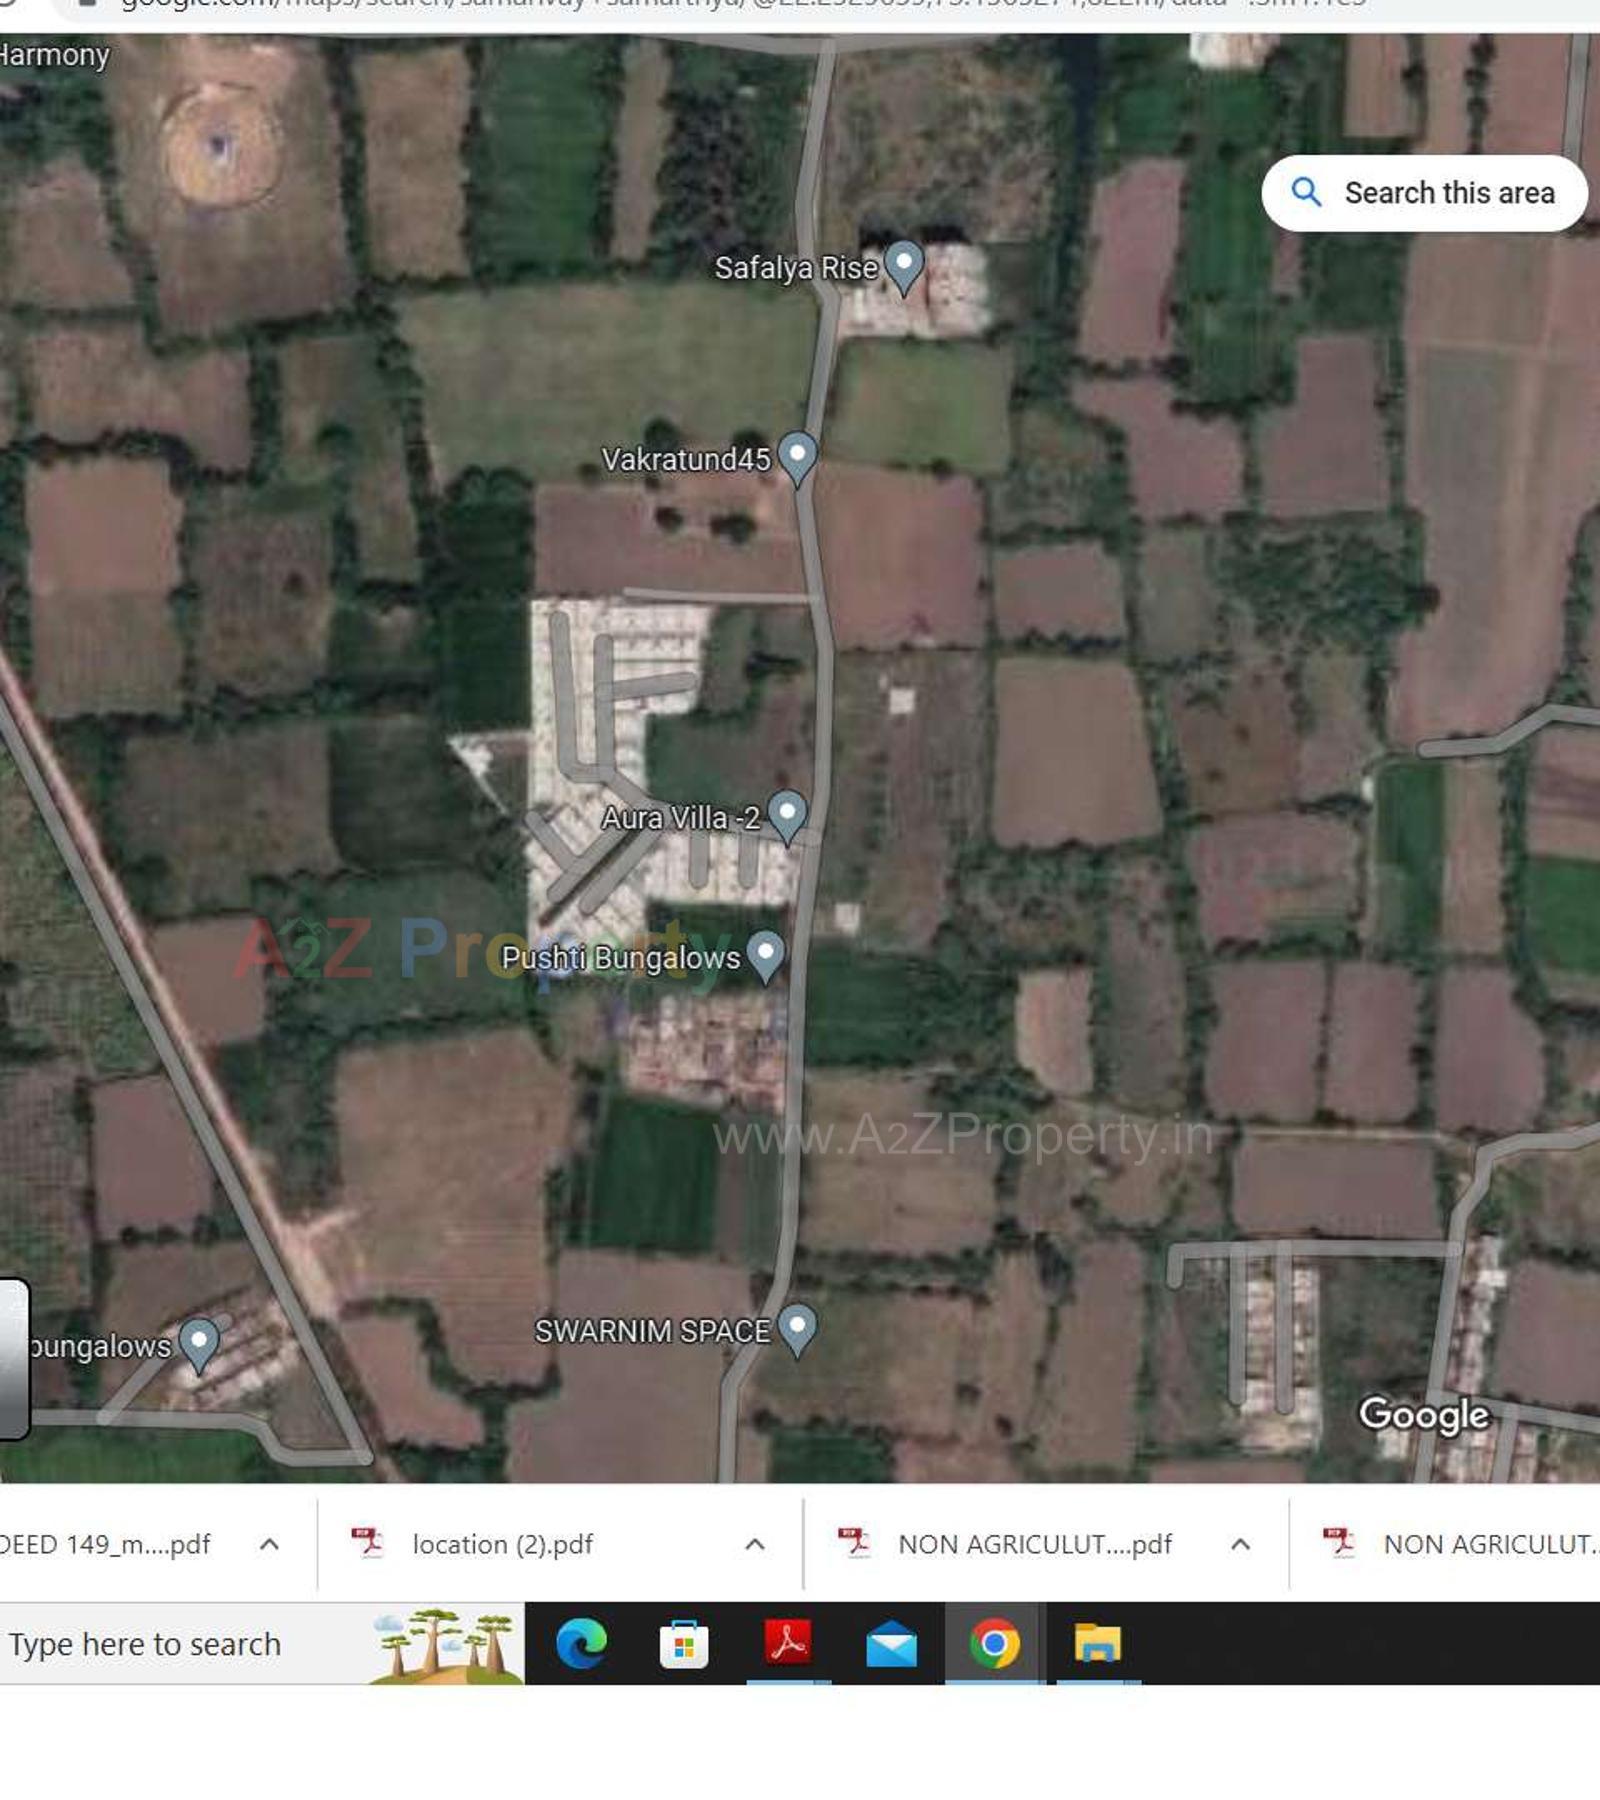Open the downloaded location (2).pdf file
Viewport: 1600px width, 1800px height.
[502, 1544]
